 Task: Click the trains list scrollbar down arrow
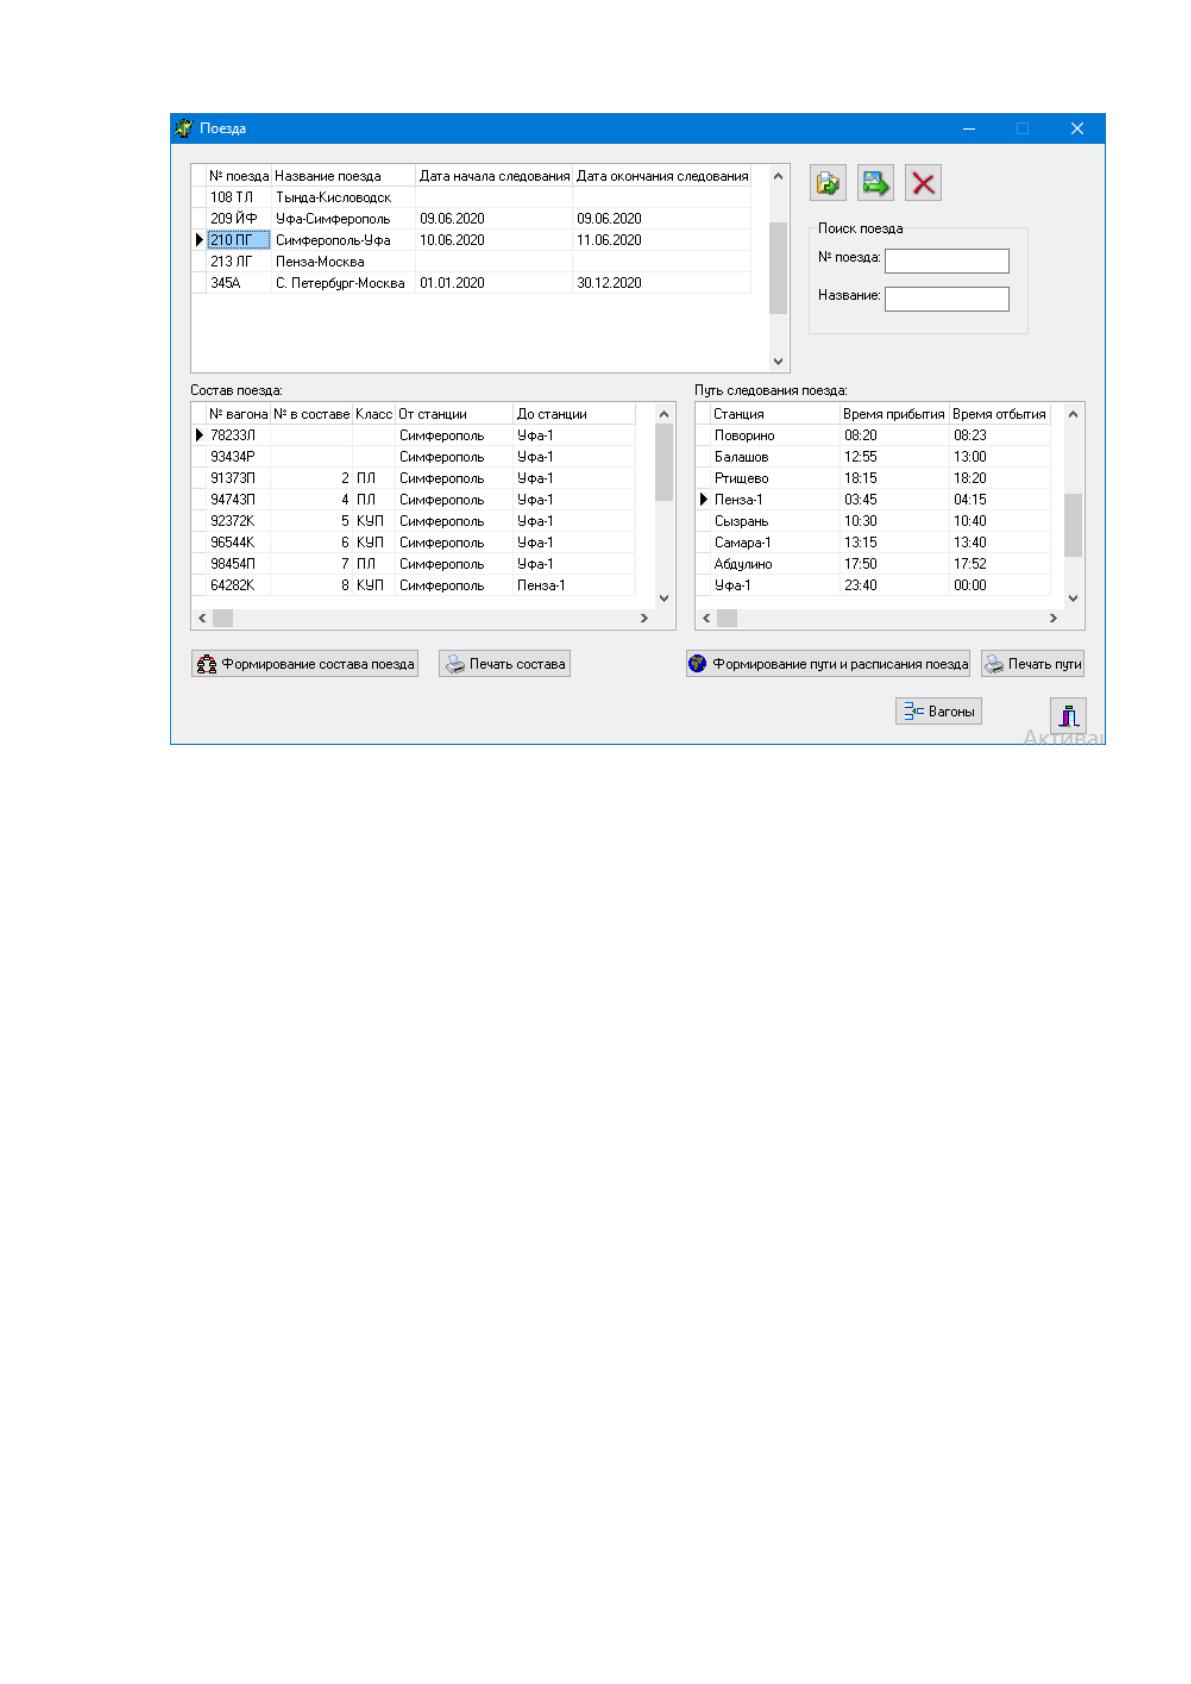point(778,362)
